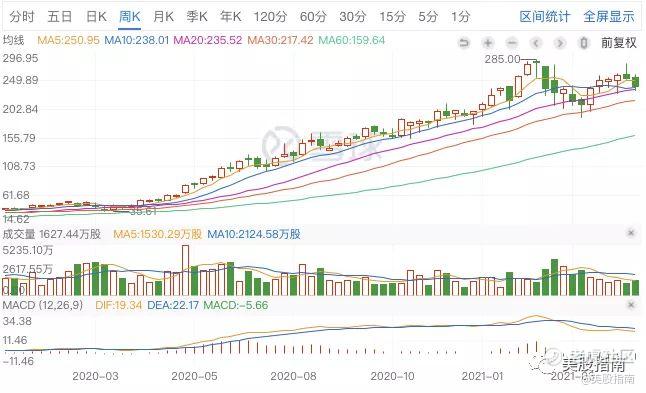The image size is (646, 393).
Task: Click the 34.38 MACD axis label
Action: 17,321
